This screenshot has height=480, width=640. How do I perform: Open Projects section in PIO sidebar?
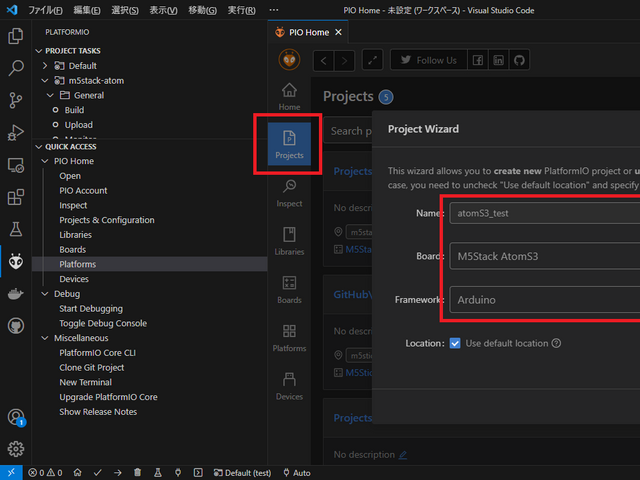point(289,144)
